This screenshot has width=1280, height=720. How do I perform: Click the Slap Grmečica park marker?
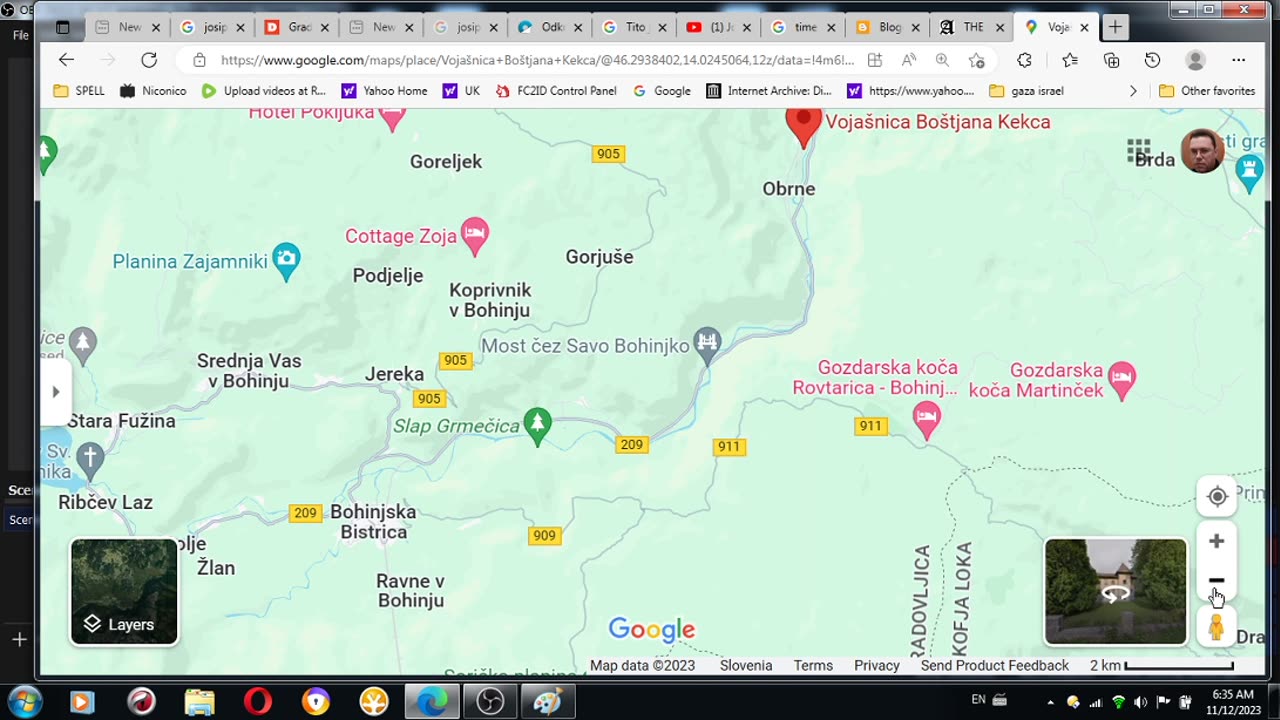pos(538,427)
